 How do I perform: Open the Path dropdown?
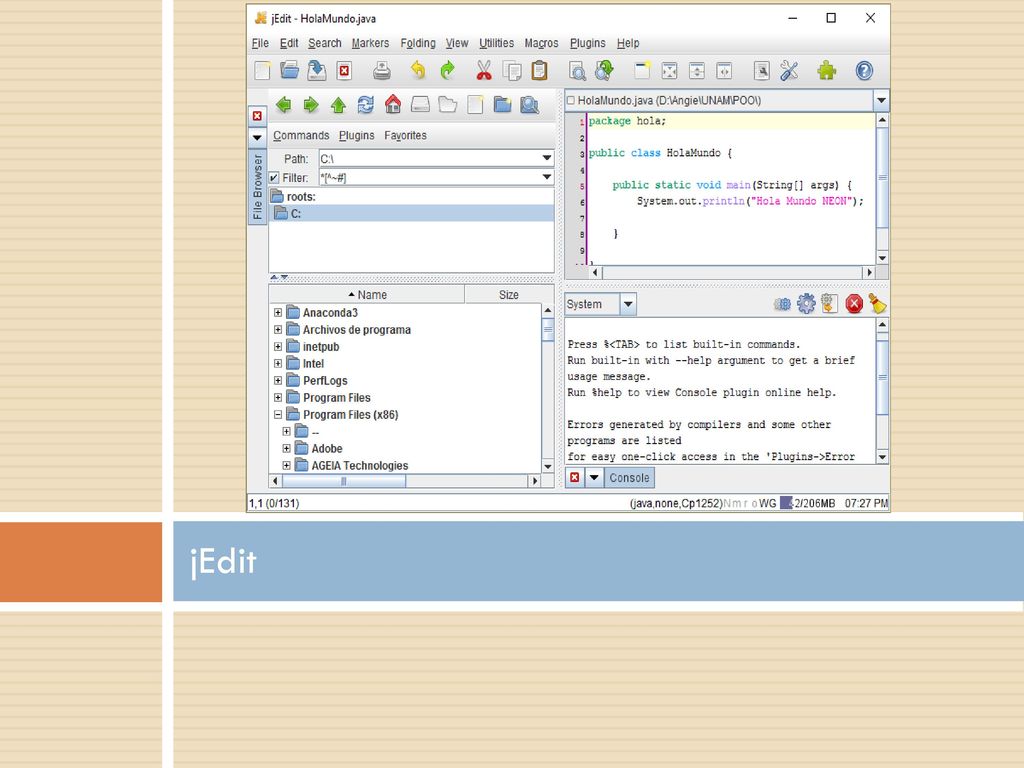click(547, 158)
